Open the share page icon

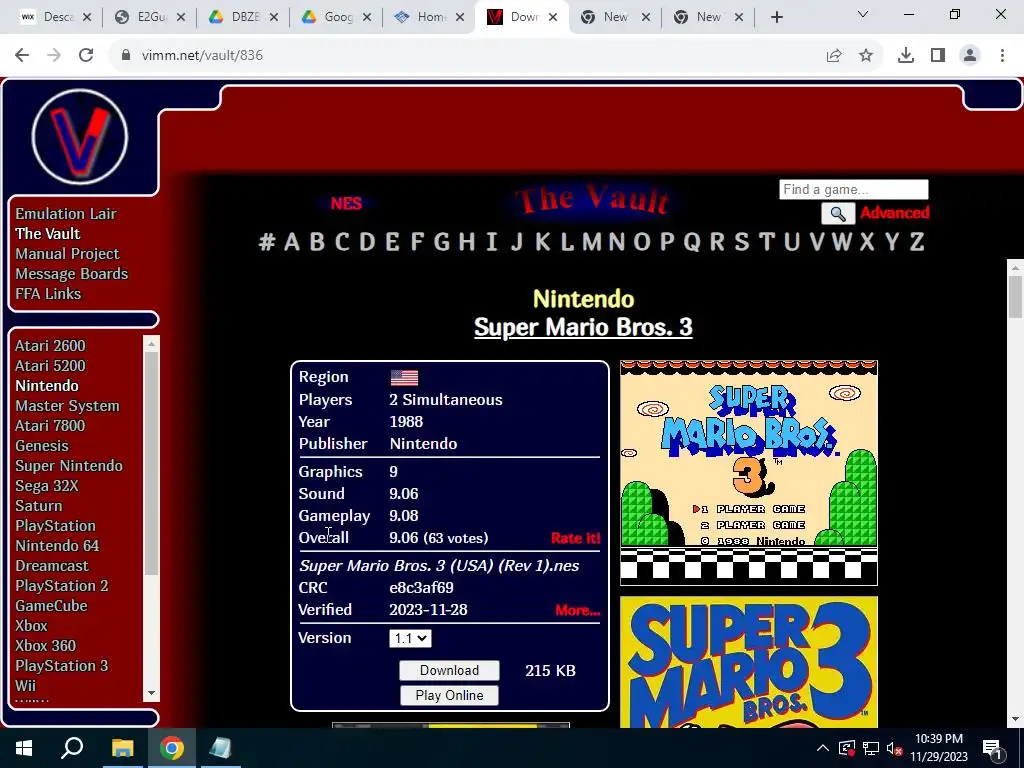(834, 56)
